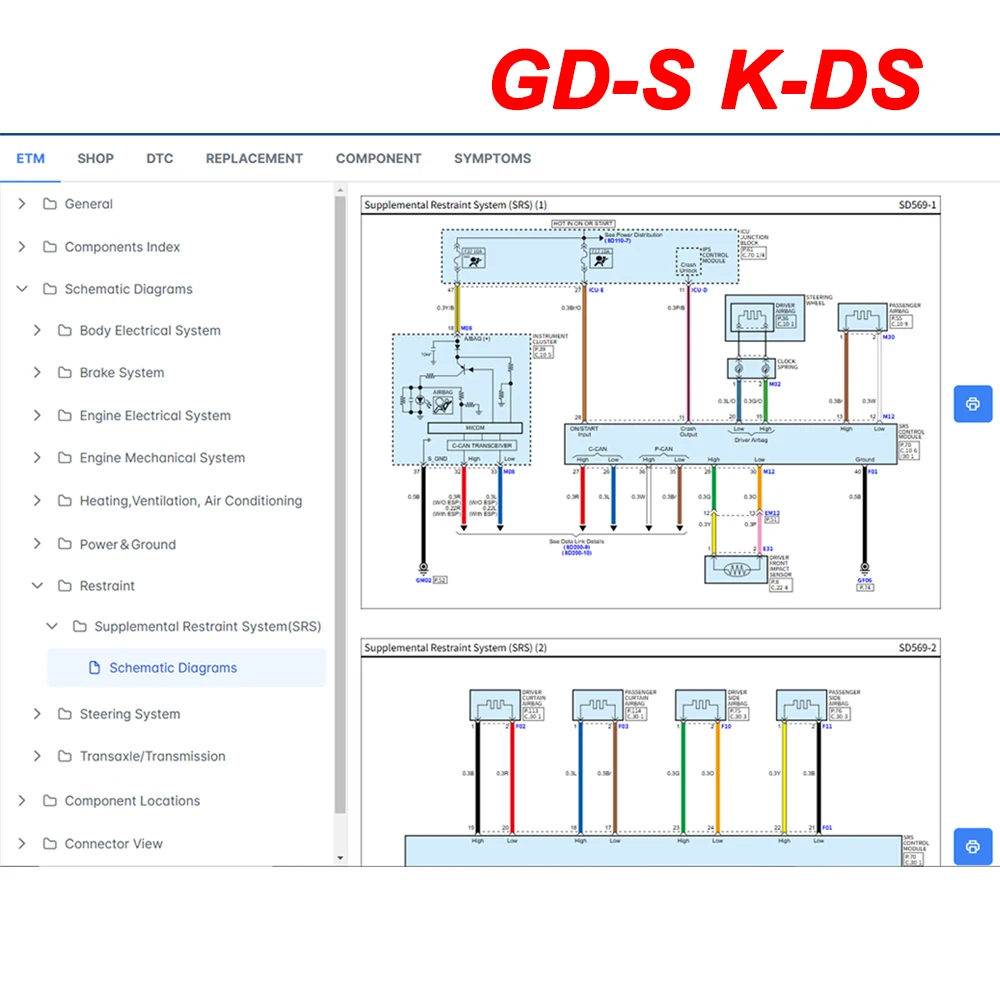The width and height of the screenshot is (1000, 1000).
Task: Expand the Component Locations chevron
Action: click(22, 800)
